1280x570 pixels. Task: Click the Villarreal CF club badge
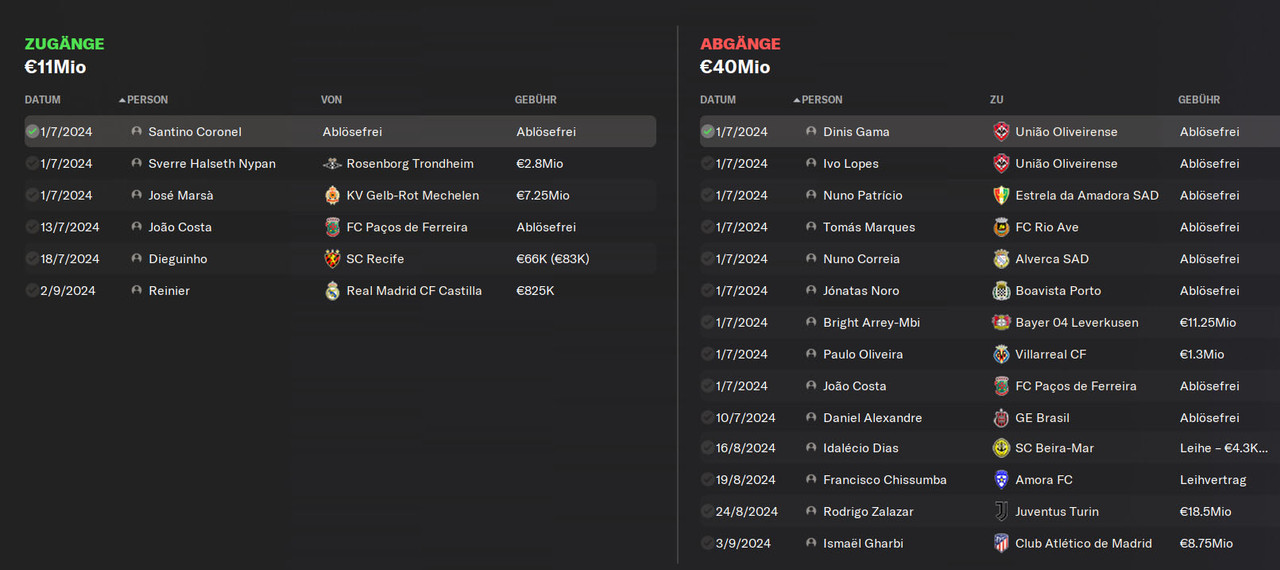[x=1001, y=355]
